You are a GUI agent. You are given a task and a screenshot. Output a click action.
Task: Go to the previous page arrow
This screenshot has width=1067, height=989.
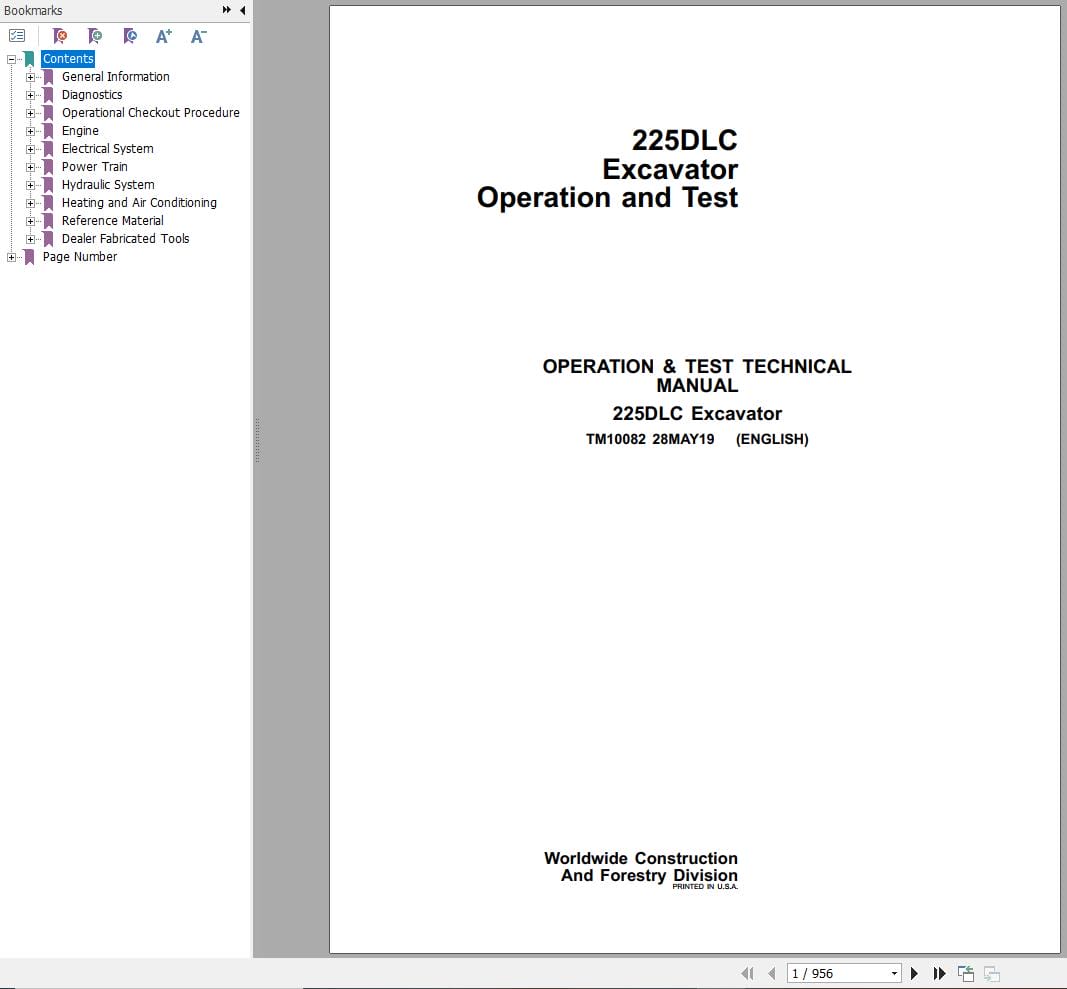771,973
